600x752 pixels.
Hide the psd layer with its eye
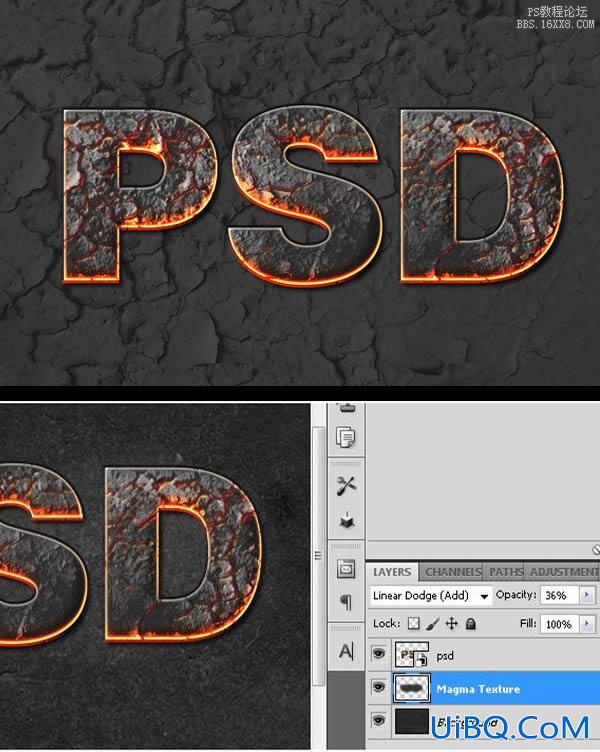(x=379, y=654)
